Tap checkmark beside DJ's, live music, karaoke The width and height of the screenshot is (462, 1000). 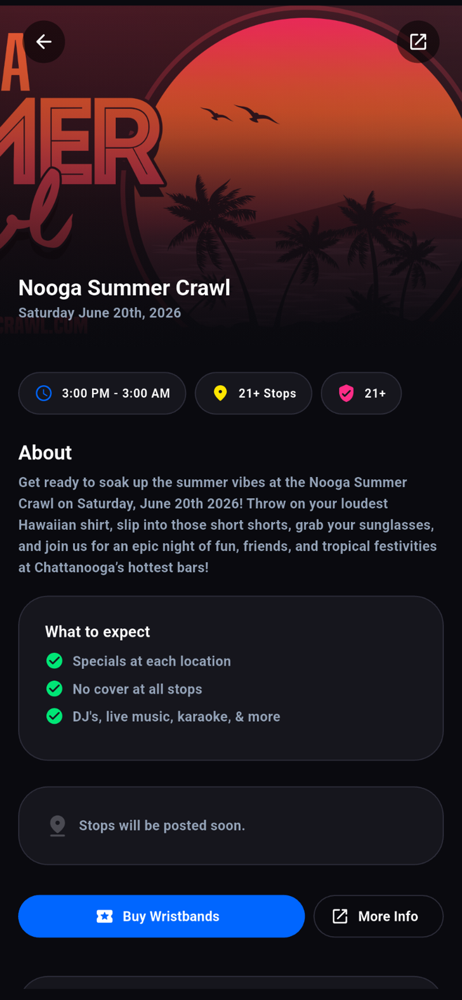point(54,716)
